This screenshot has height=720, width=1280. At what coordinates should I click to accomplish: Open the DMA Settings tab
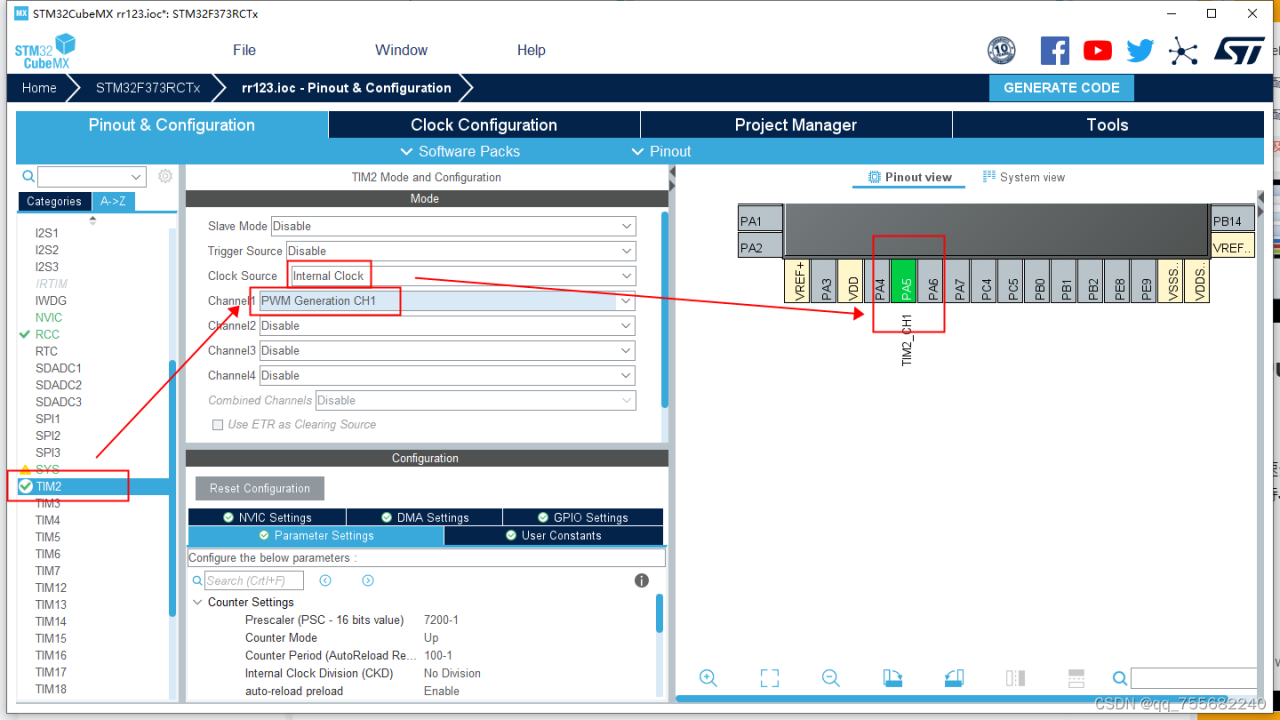424,517
